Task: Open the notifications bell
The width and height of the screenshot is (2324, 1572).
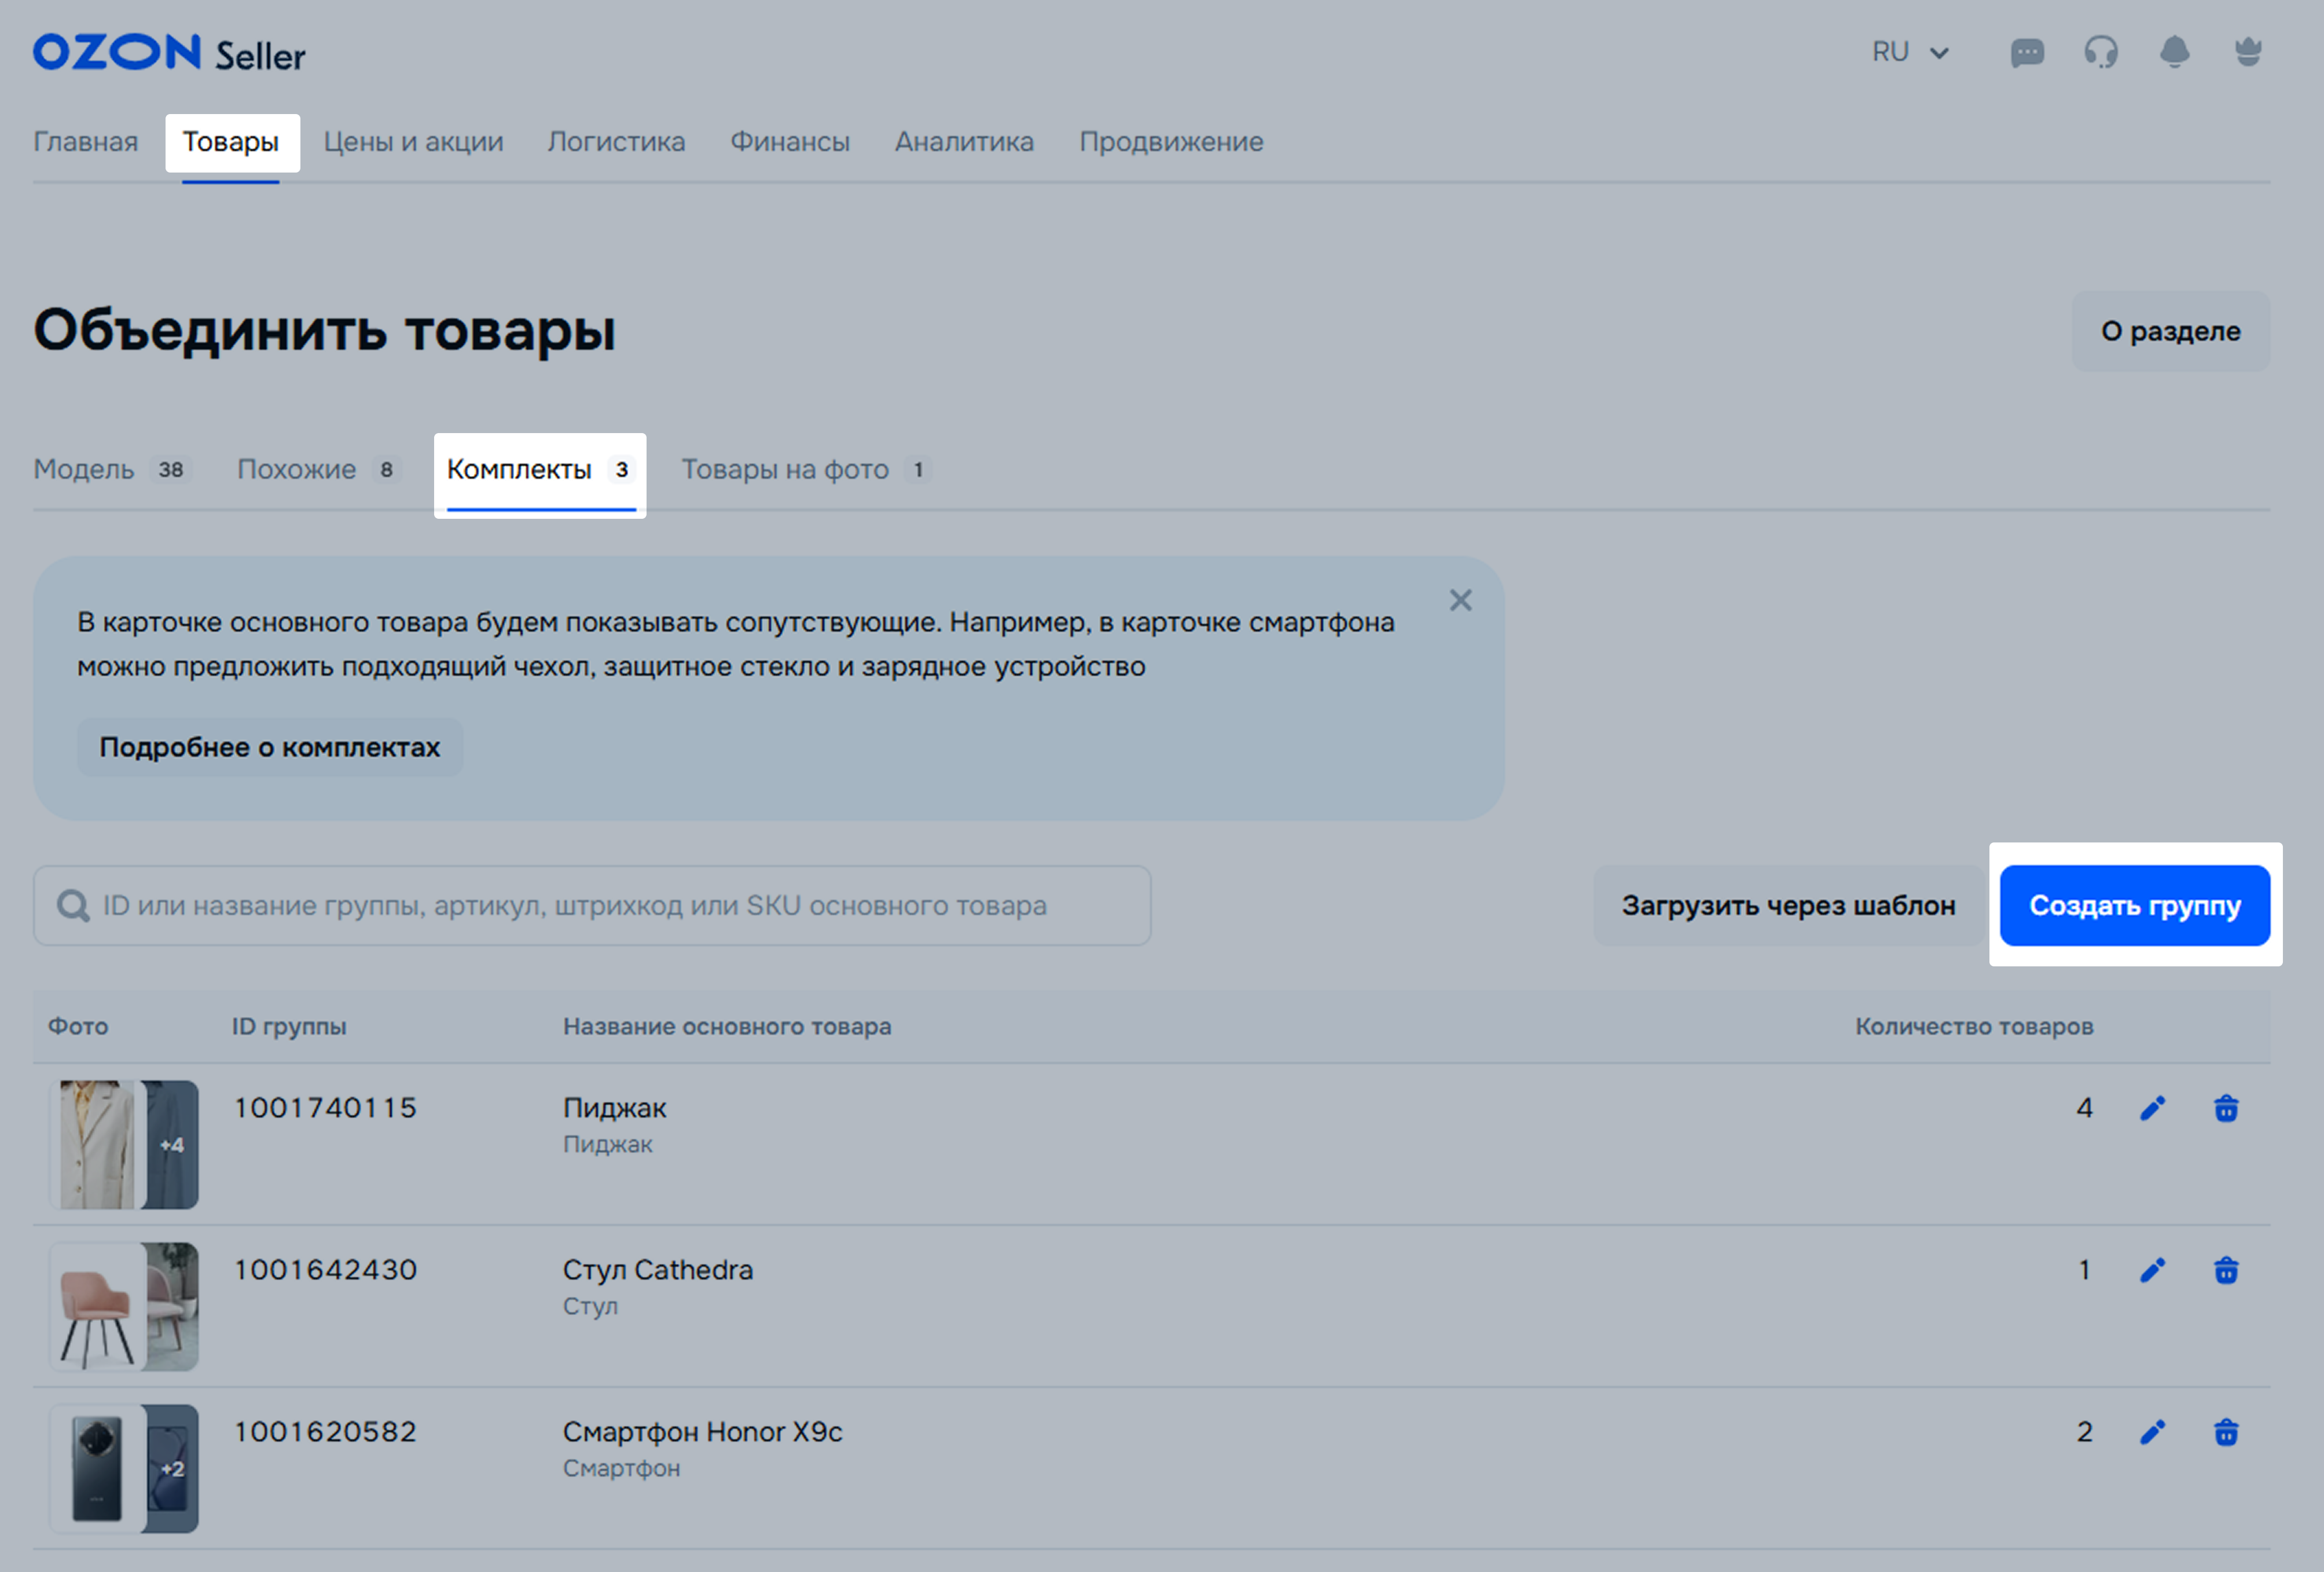Action: pyautogui.click(x=2174, y=52)
